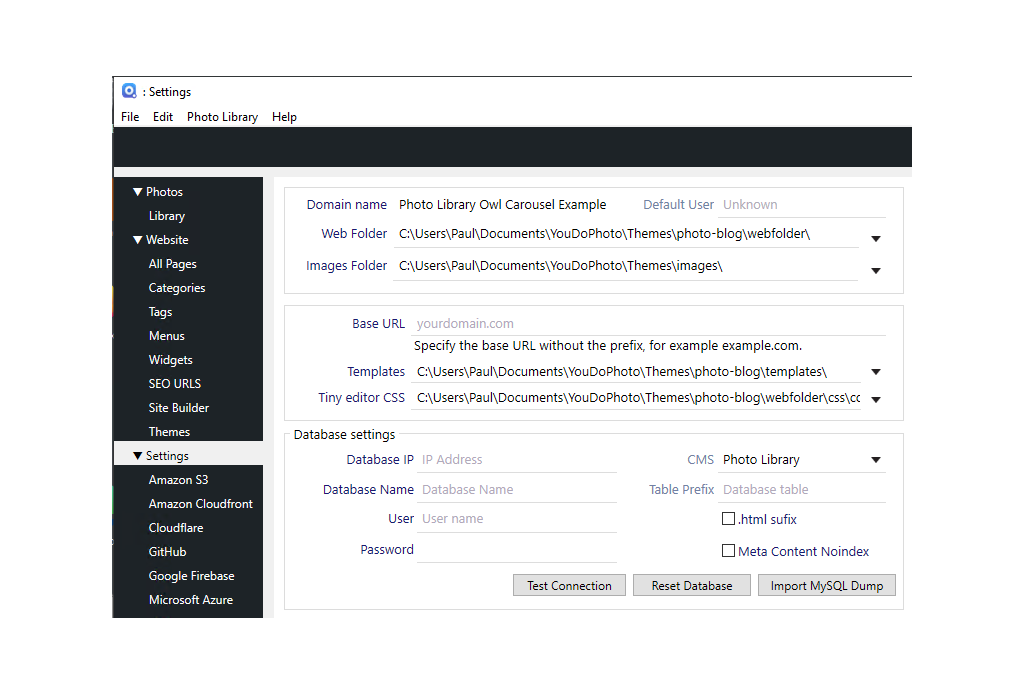Image resolution: width=1024 pixels, height=694 pixels.
Task: Click the Default User field
Action: pyautogui.click(x=802, y=205)
